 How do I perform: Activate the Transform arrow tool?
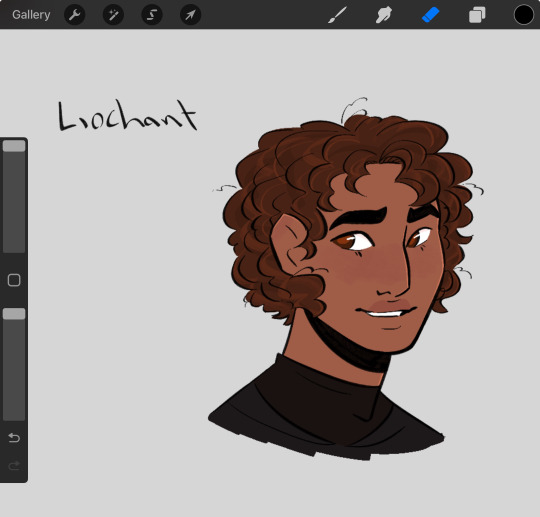point(190,15)
